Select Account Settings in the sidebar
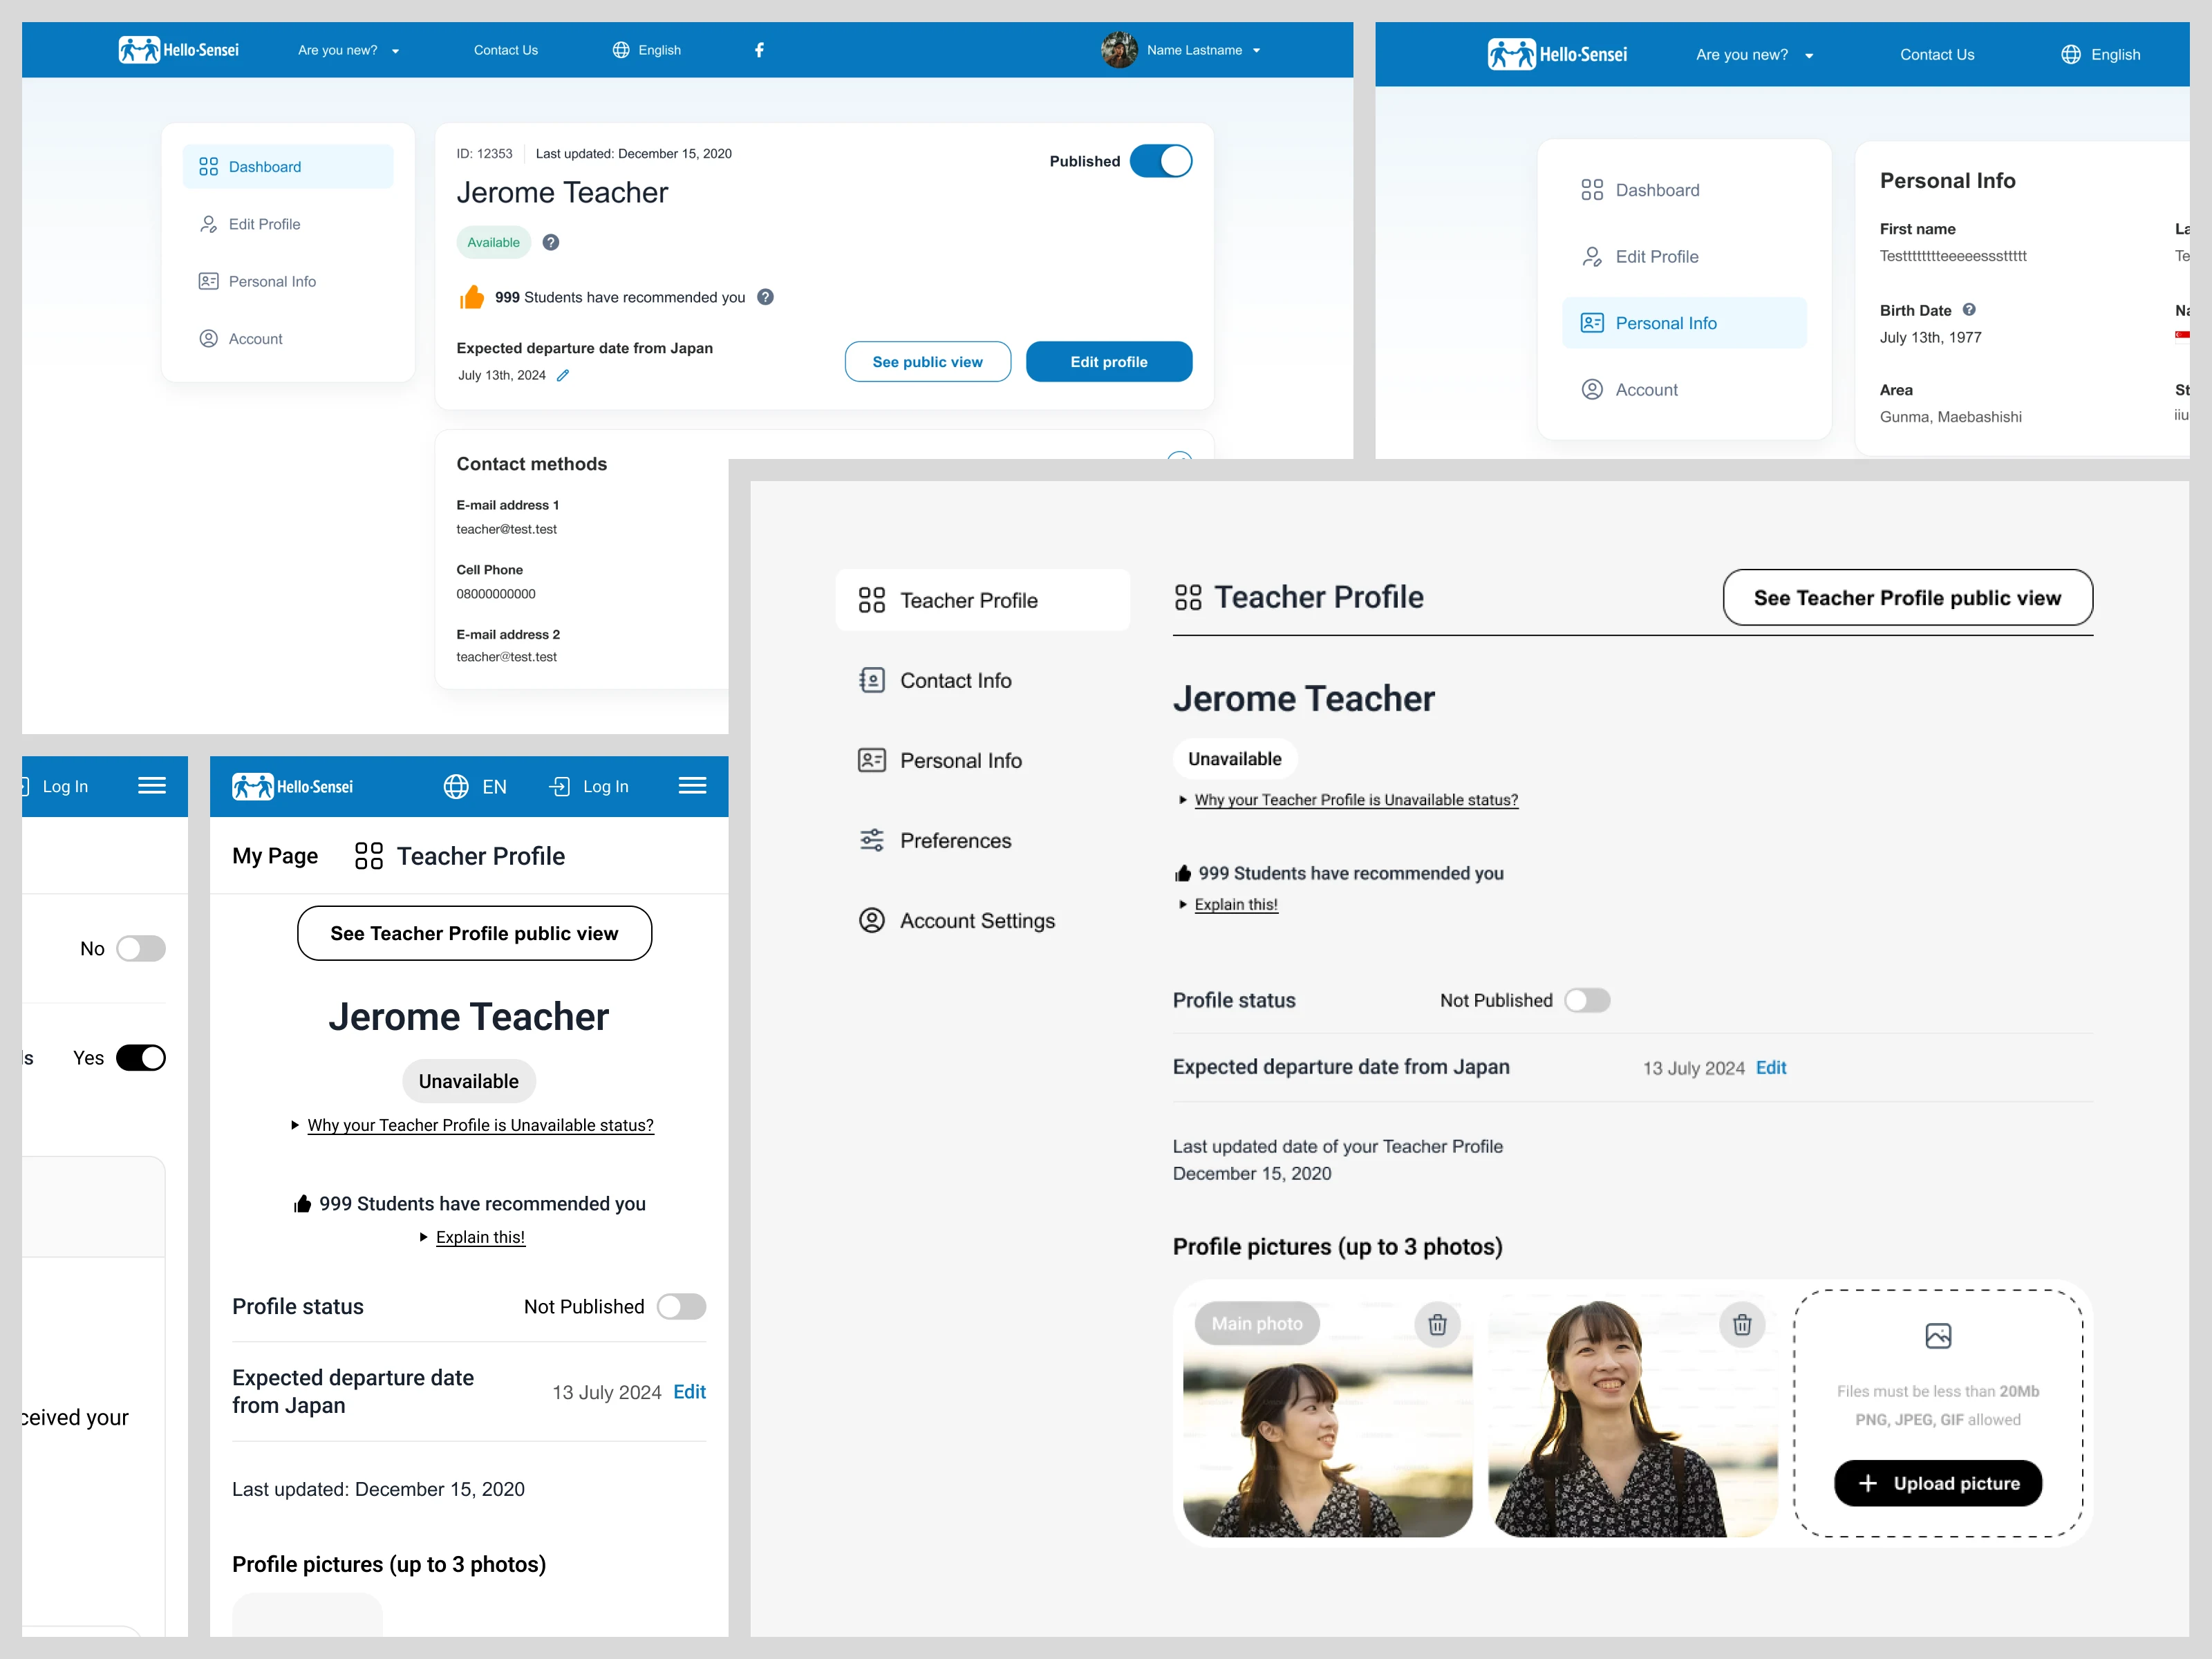Viewport: 2212px width, 1659px height. click(976, 921)
